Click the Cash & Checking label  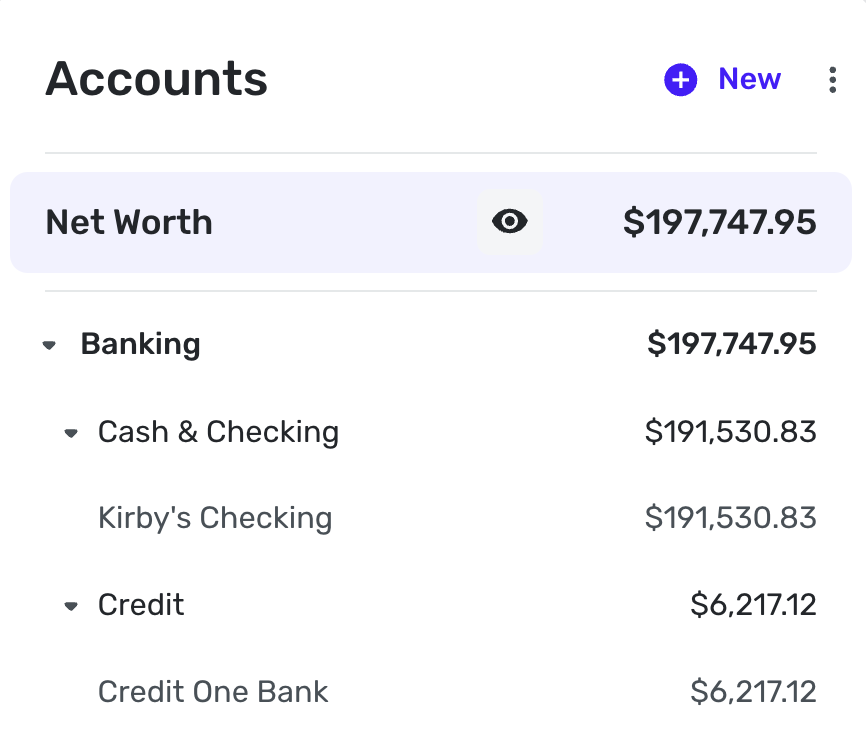pos(218,432)
